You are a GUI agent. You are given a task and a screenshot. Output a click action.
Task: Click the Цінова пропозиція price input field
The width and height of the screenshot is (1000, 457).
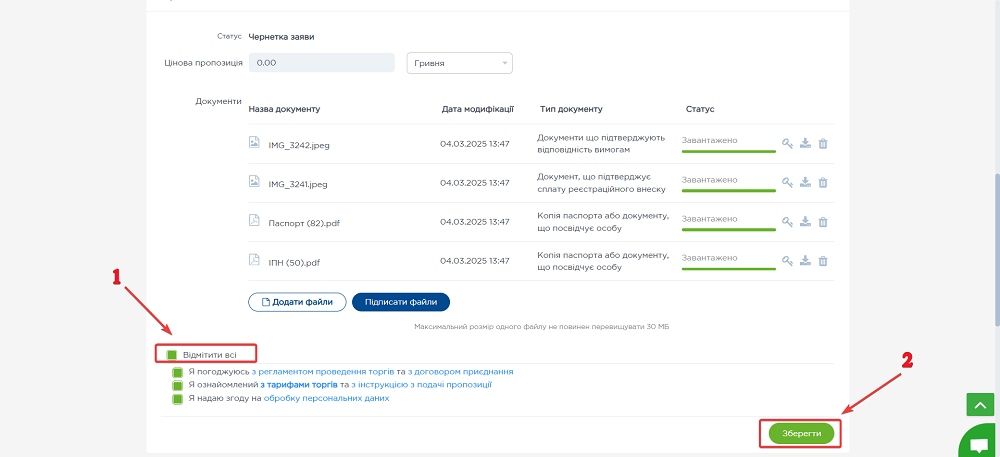point(322,63)
